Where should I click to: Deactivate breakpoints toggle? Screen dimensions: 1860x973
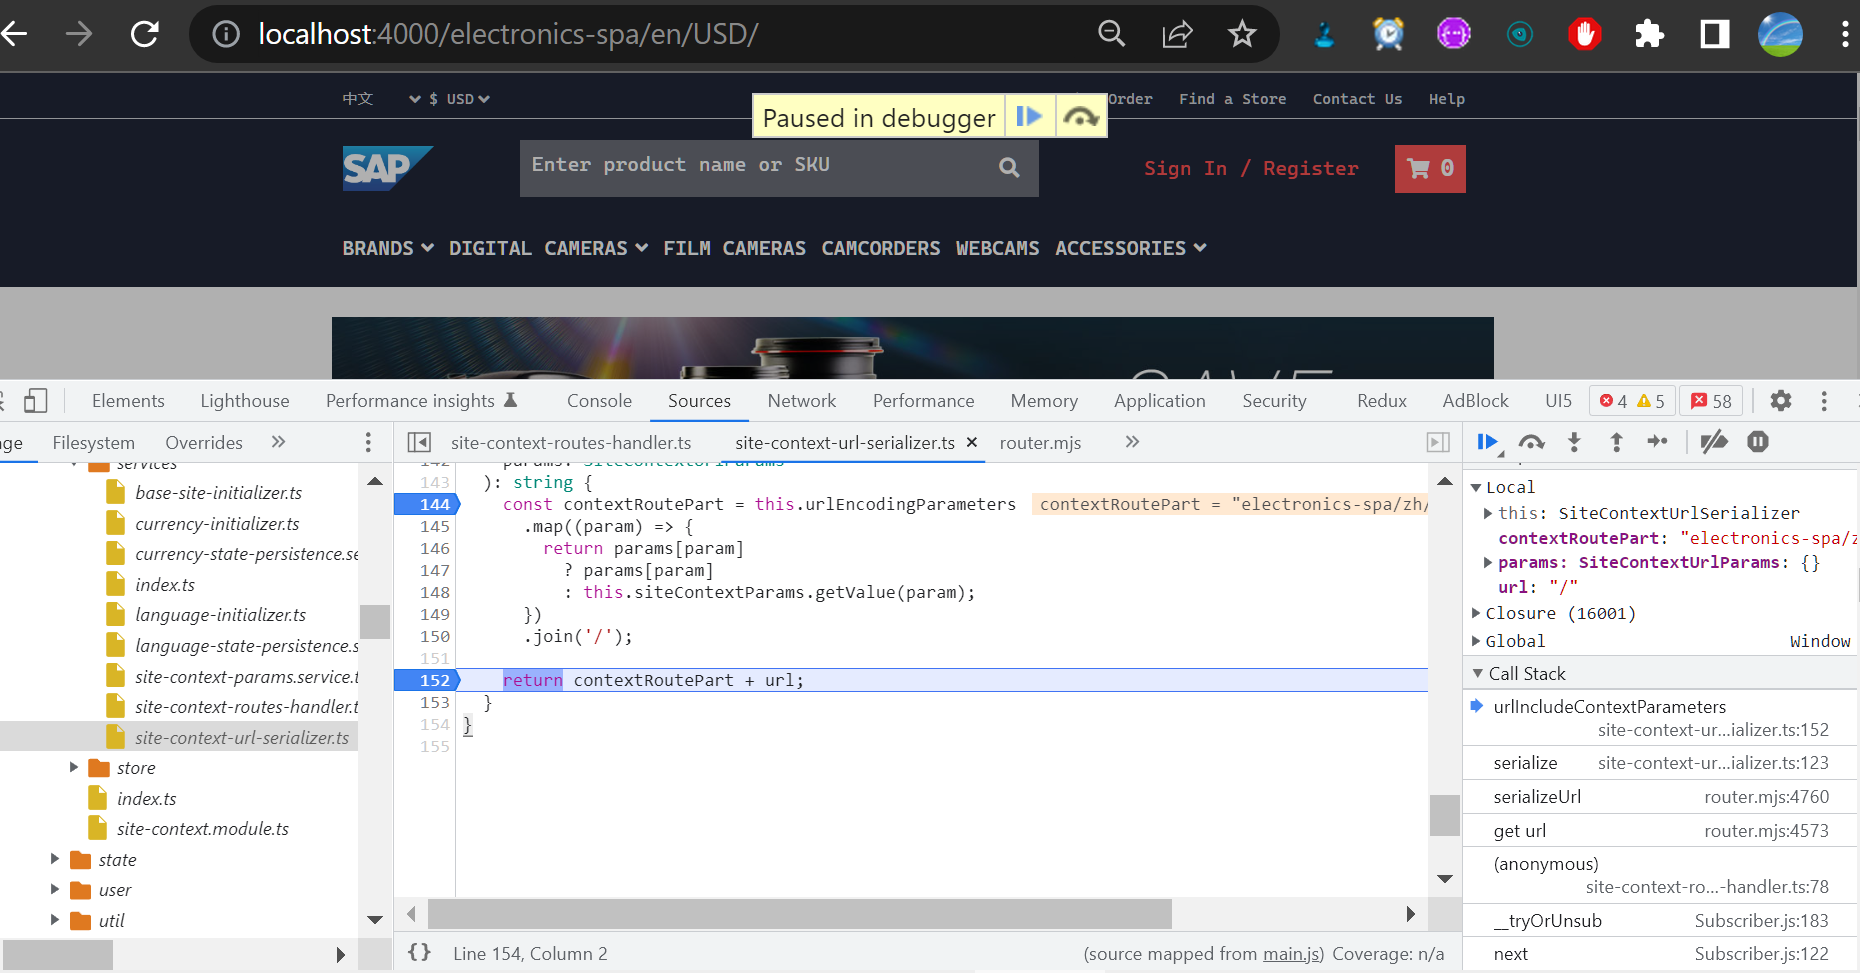[x=1714, y=441]
